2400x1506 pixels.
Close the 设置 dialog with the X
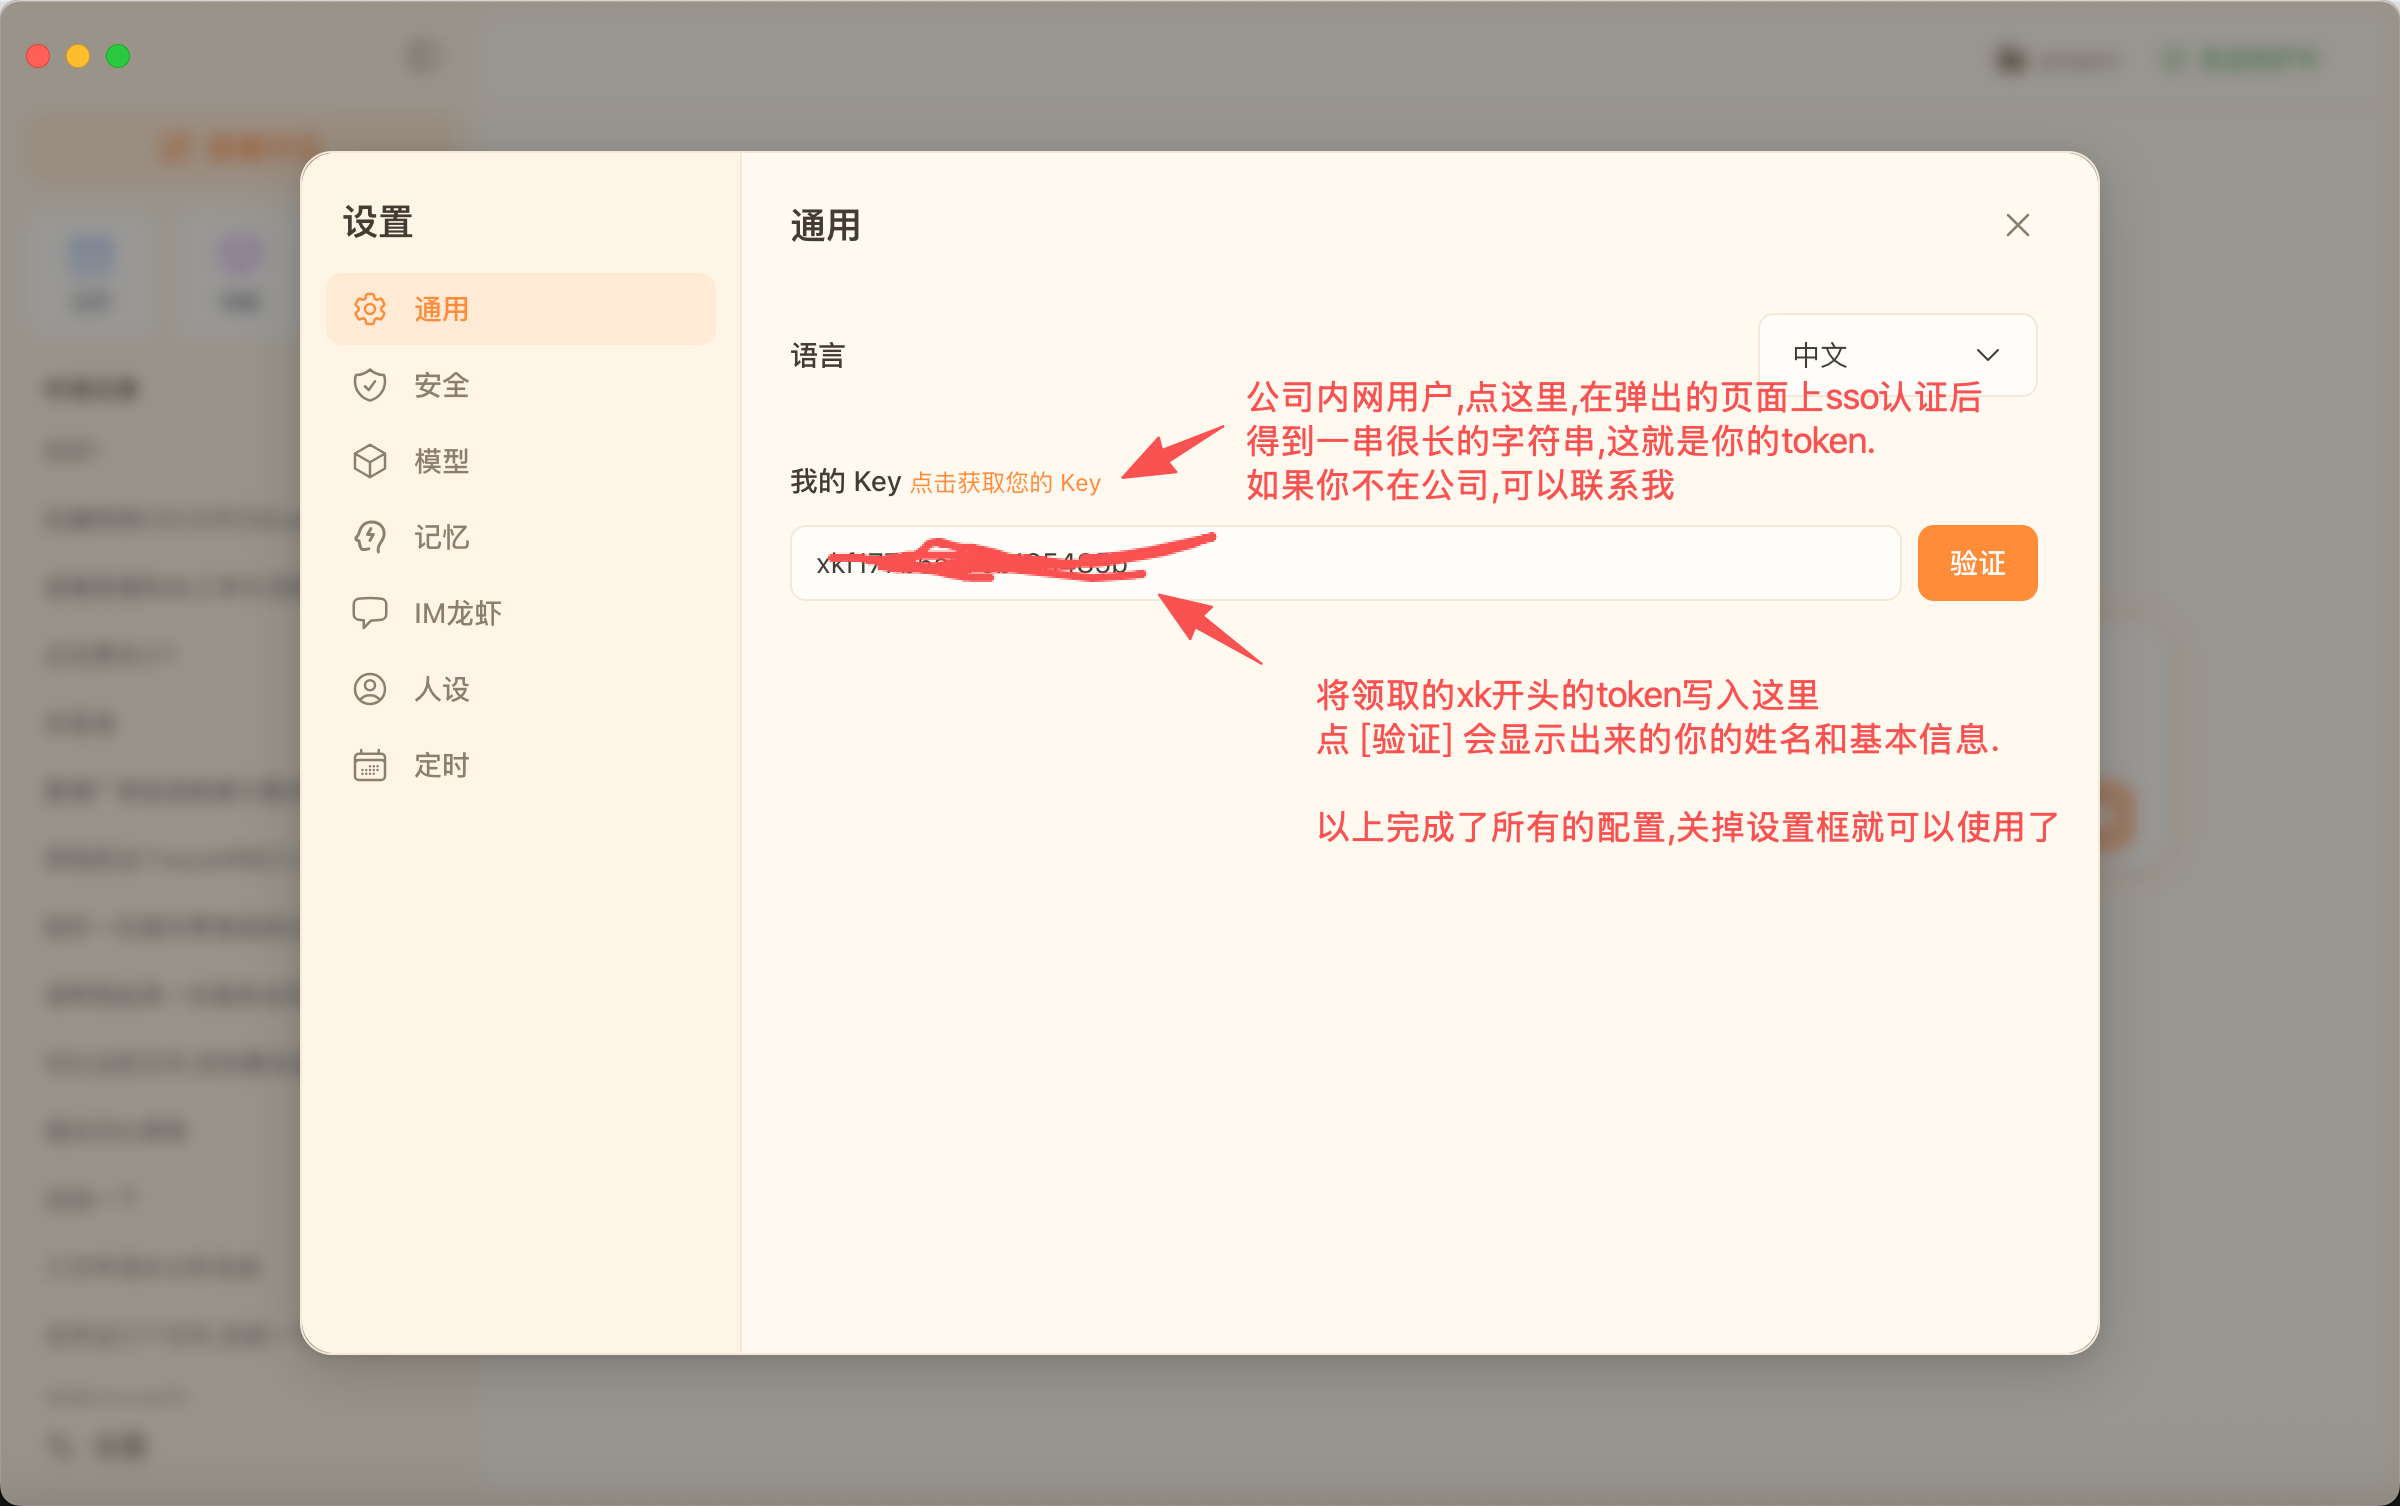click(x=2018, y=225)
